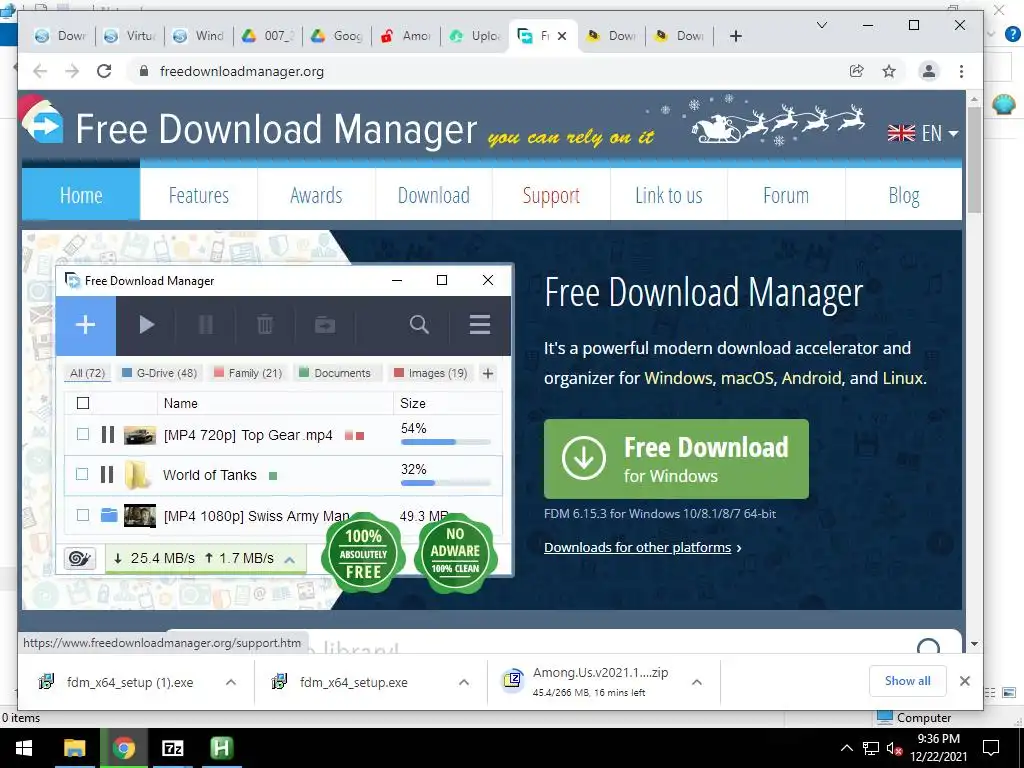Expand options for fdm_x64_setup (1).exe download
The height and width of the screenshot is (768, 1024).
click(231, 682)
